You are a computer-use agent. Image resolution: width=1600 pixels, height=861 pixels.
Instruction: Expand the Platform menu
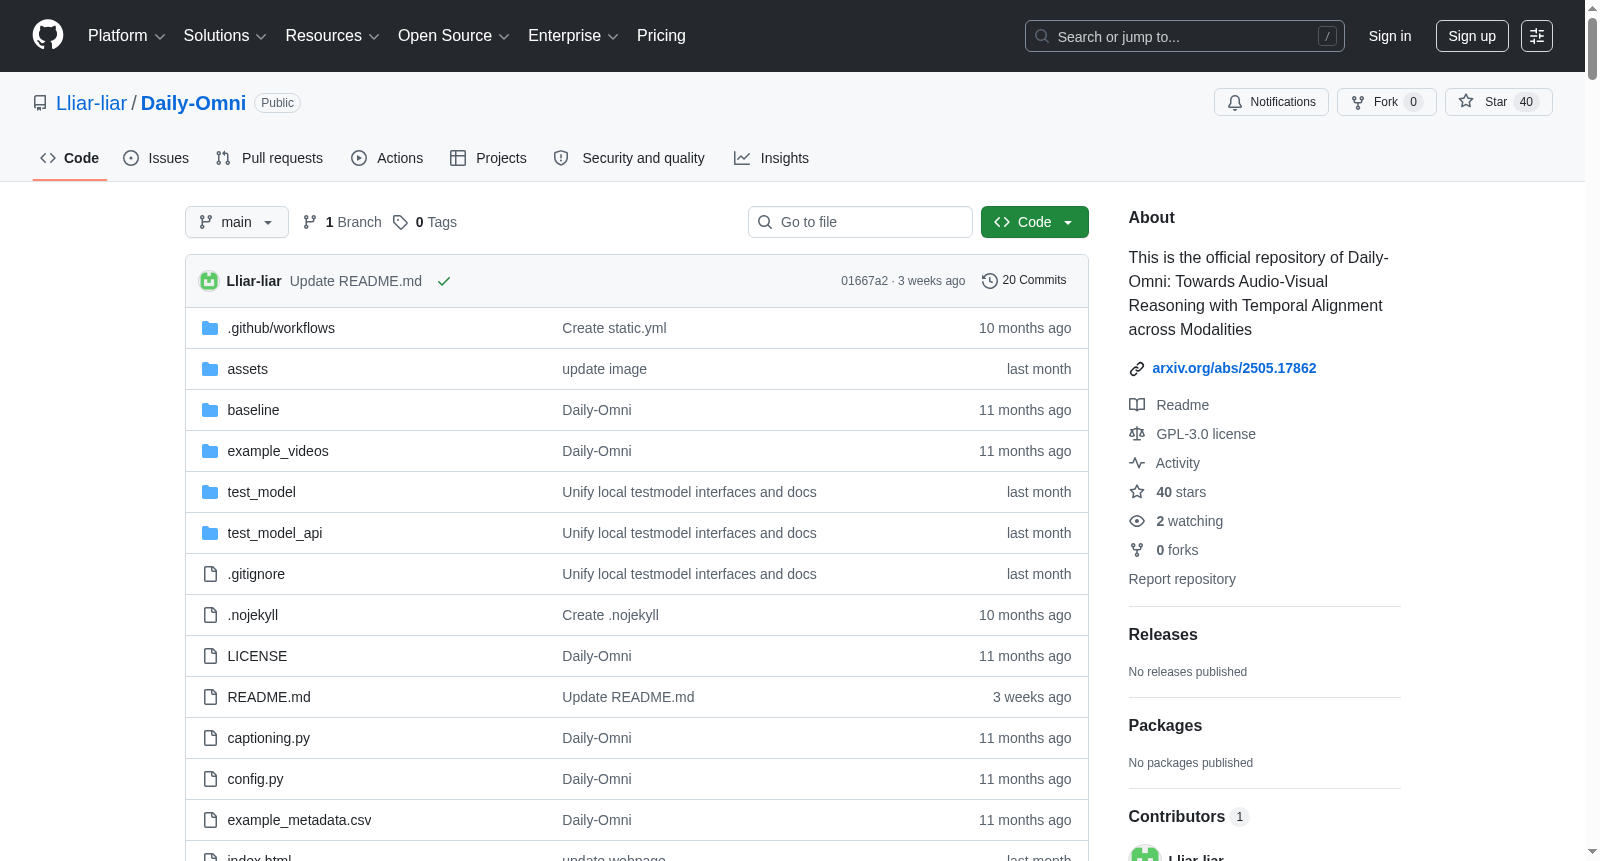(127, 36)
